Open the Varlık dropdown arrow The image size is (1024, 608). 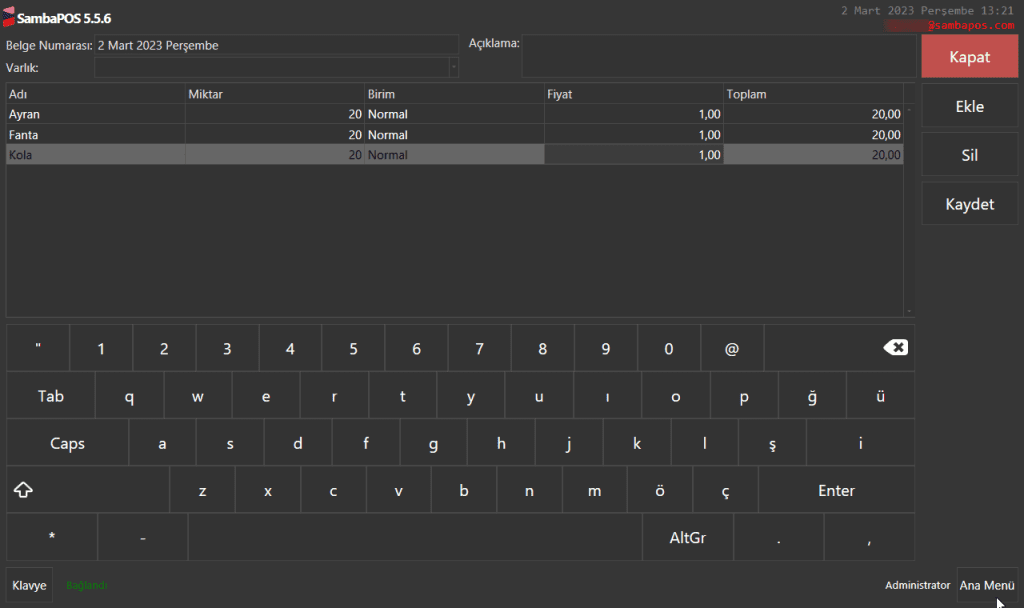tap(453, 67)
